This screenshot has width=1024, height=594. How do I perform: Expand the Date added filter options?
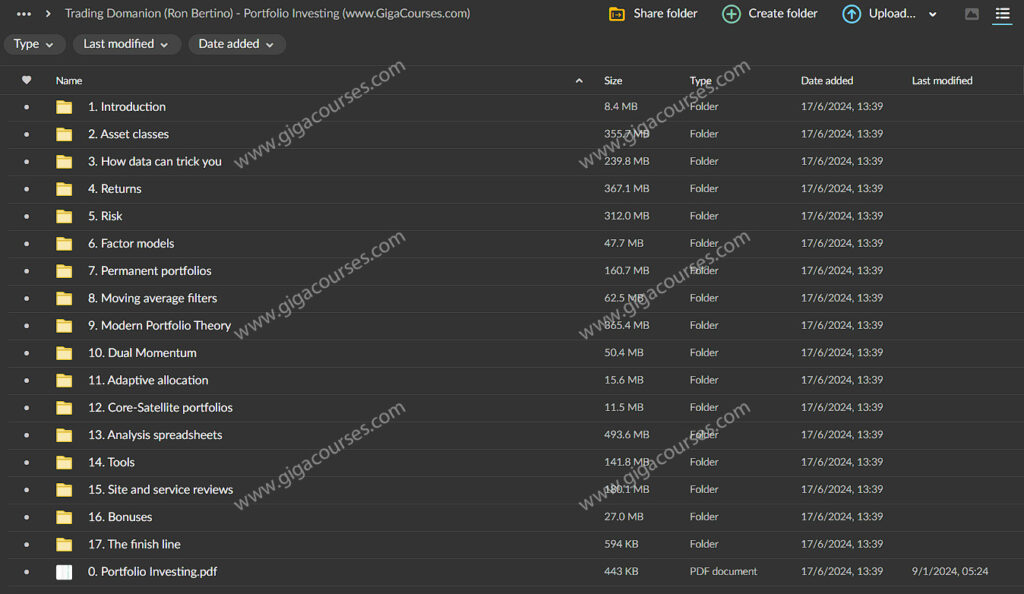pyautogui.click(x=236, y=44)
